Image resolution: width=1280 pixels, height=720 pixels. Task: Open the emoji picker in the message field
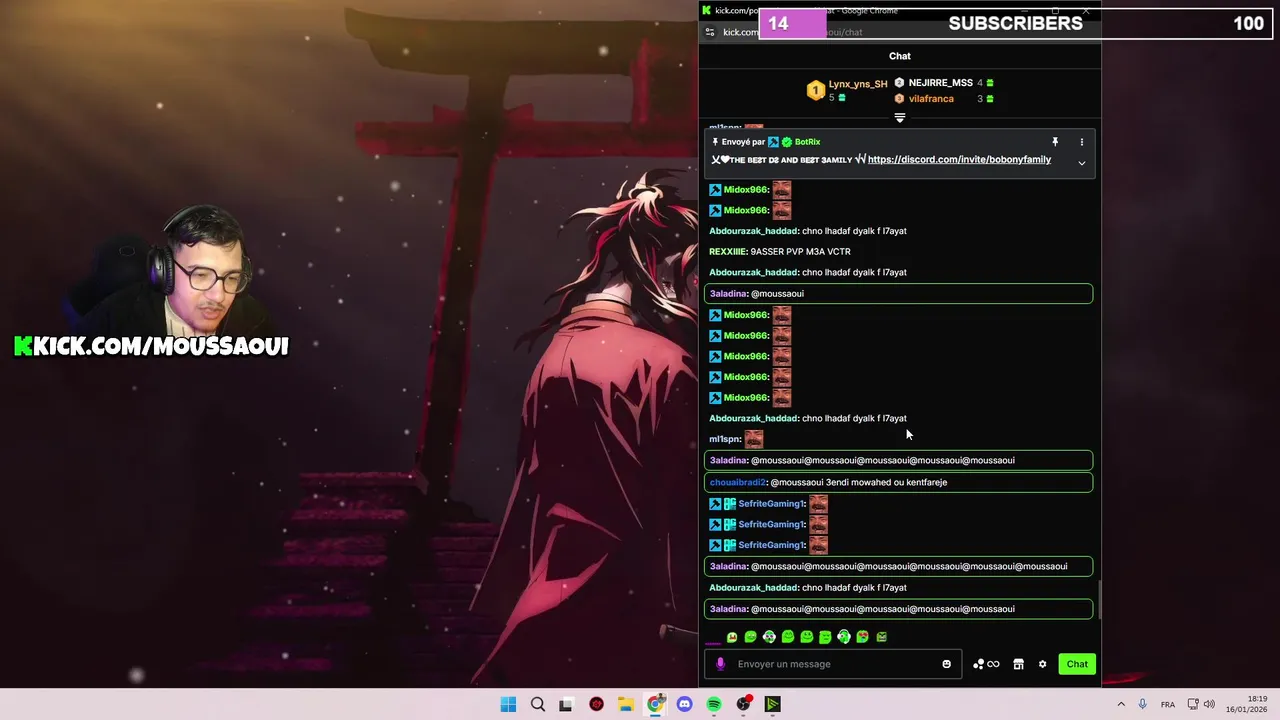(946, 664)
